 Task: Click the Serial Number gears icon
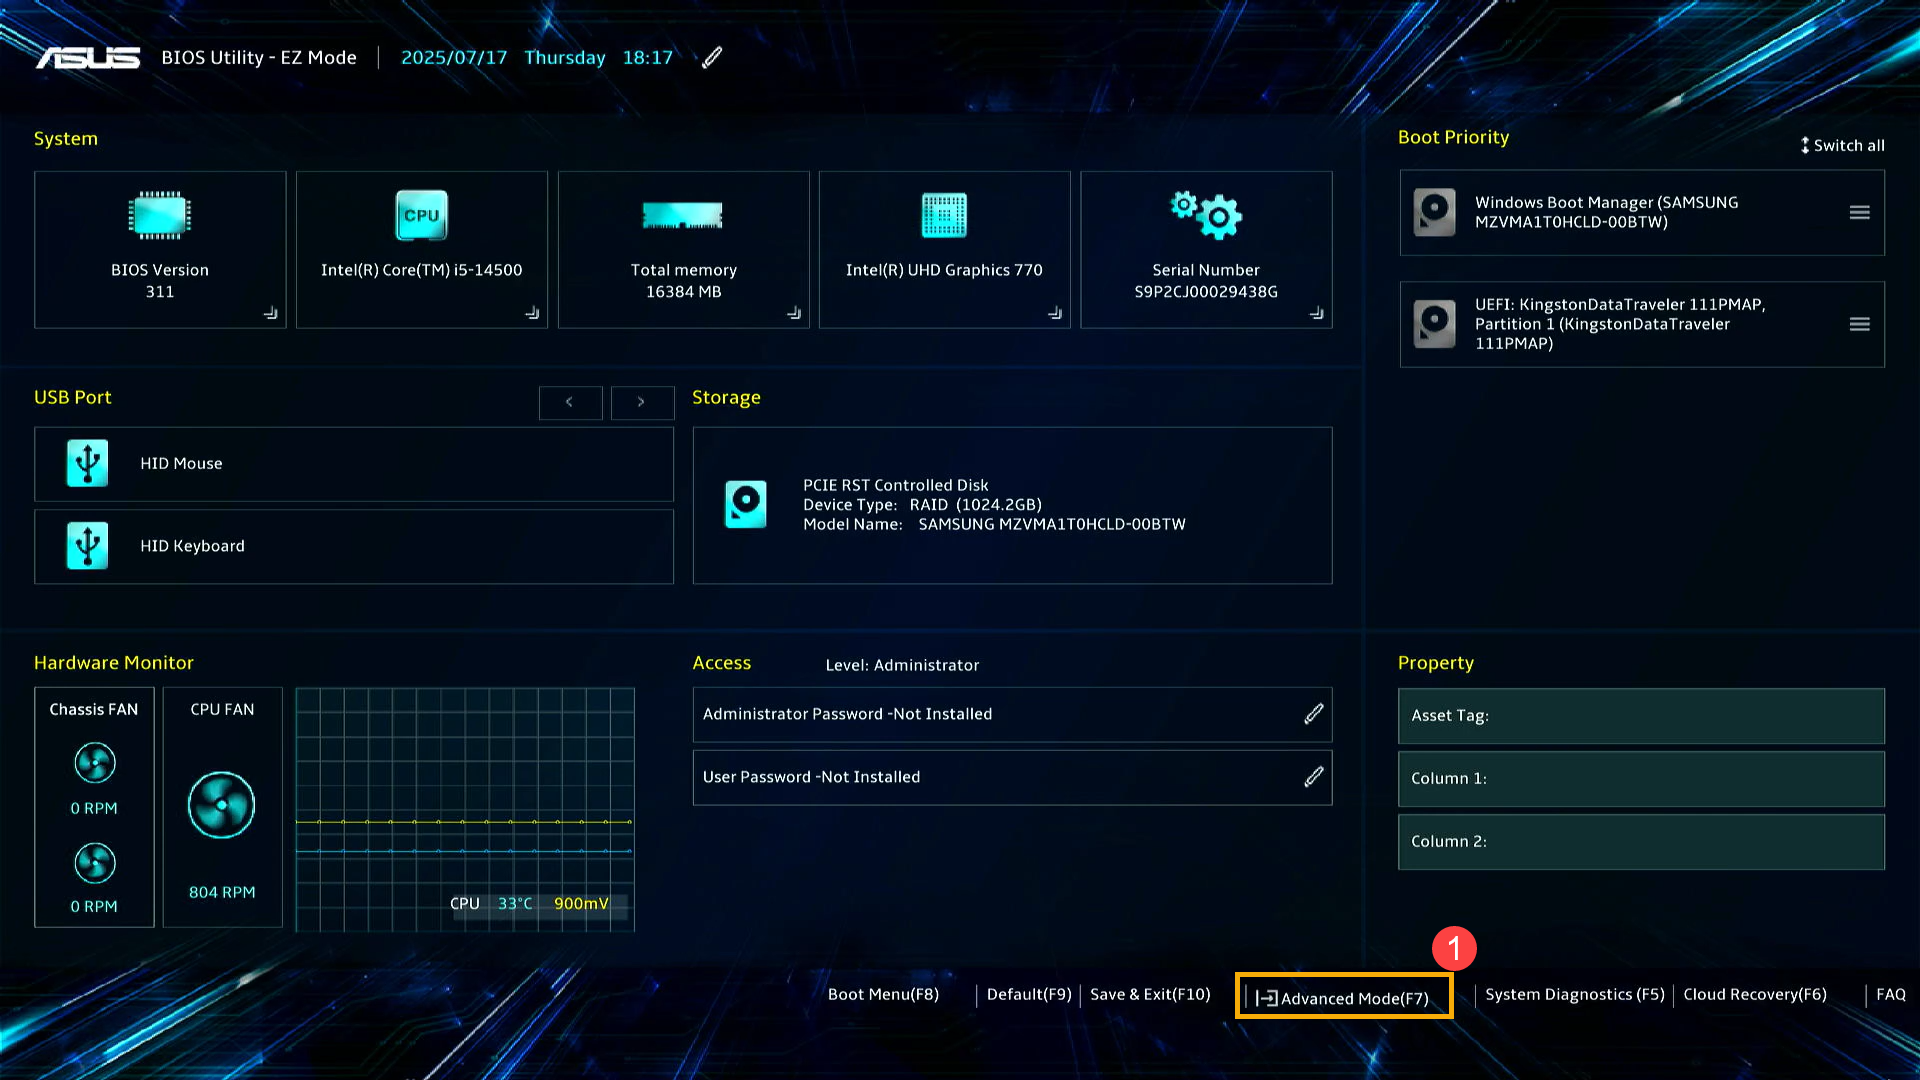(1206, 215)
